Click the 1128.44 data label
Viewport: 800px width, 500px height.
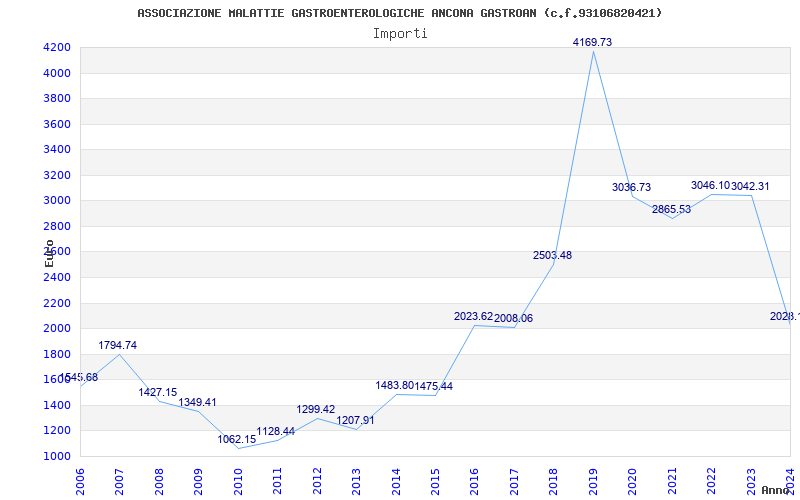[x=276, y=432]
